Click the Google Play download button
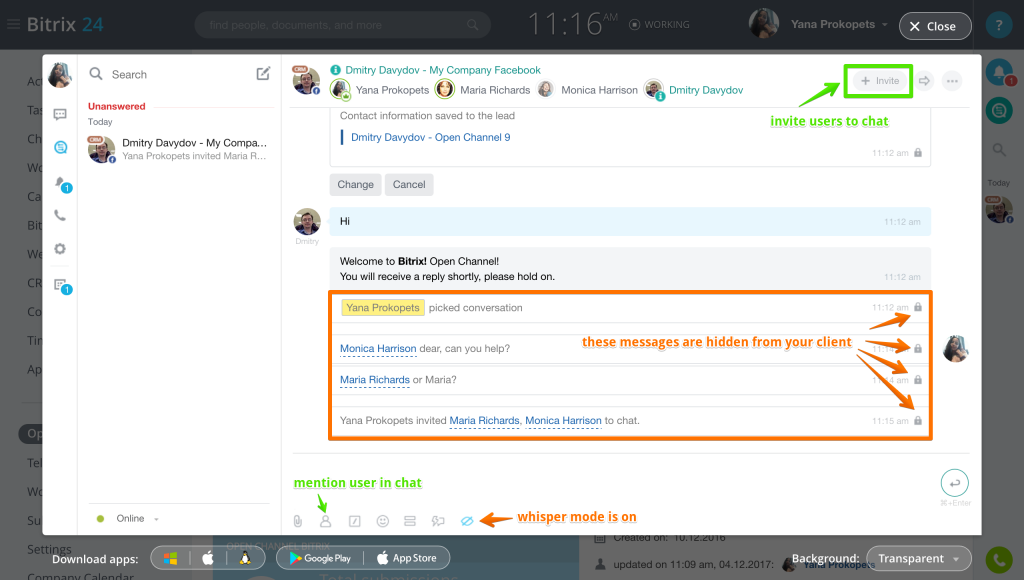This screenshot has width=1024, height=580. pyautogui.click(x=320, y=558)
